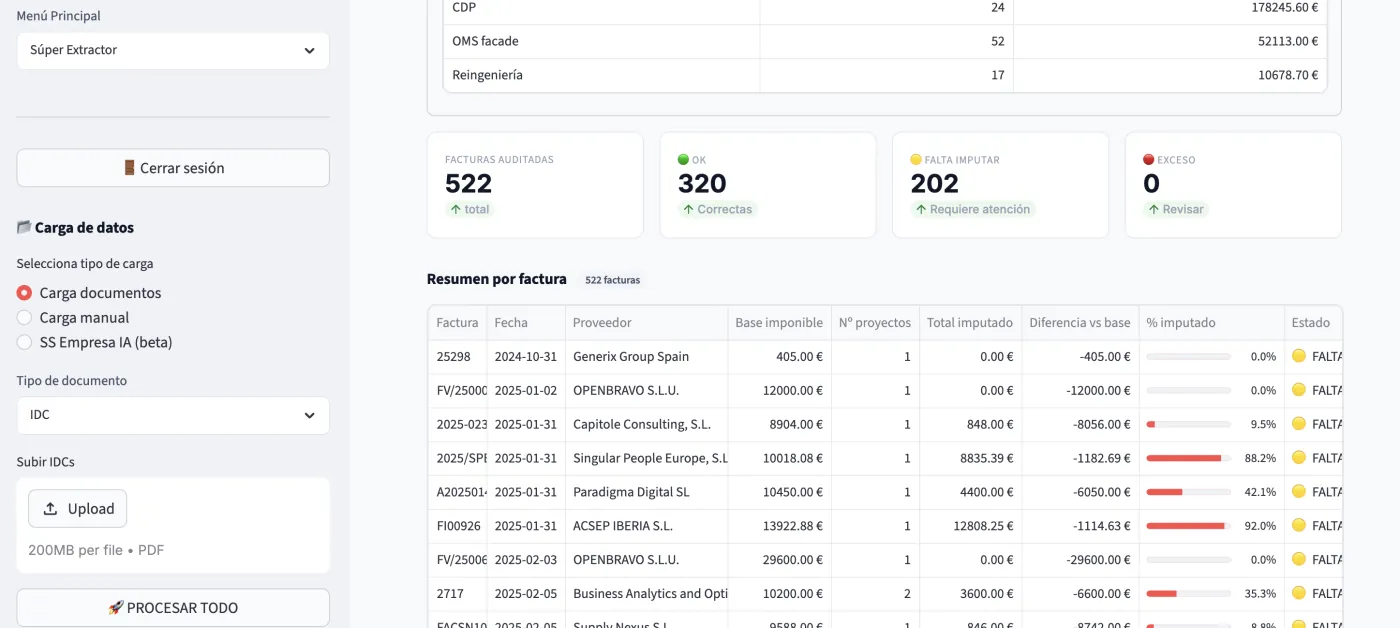The image size is (1400, 628).
Task: Click the 92.0% progress bar
Action: 1188,526
